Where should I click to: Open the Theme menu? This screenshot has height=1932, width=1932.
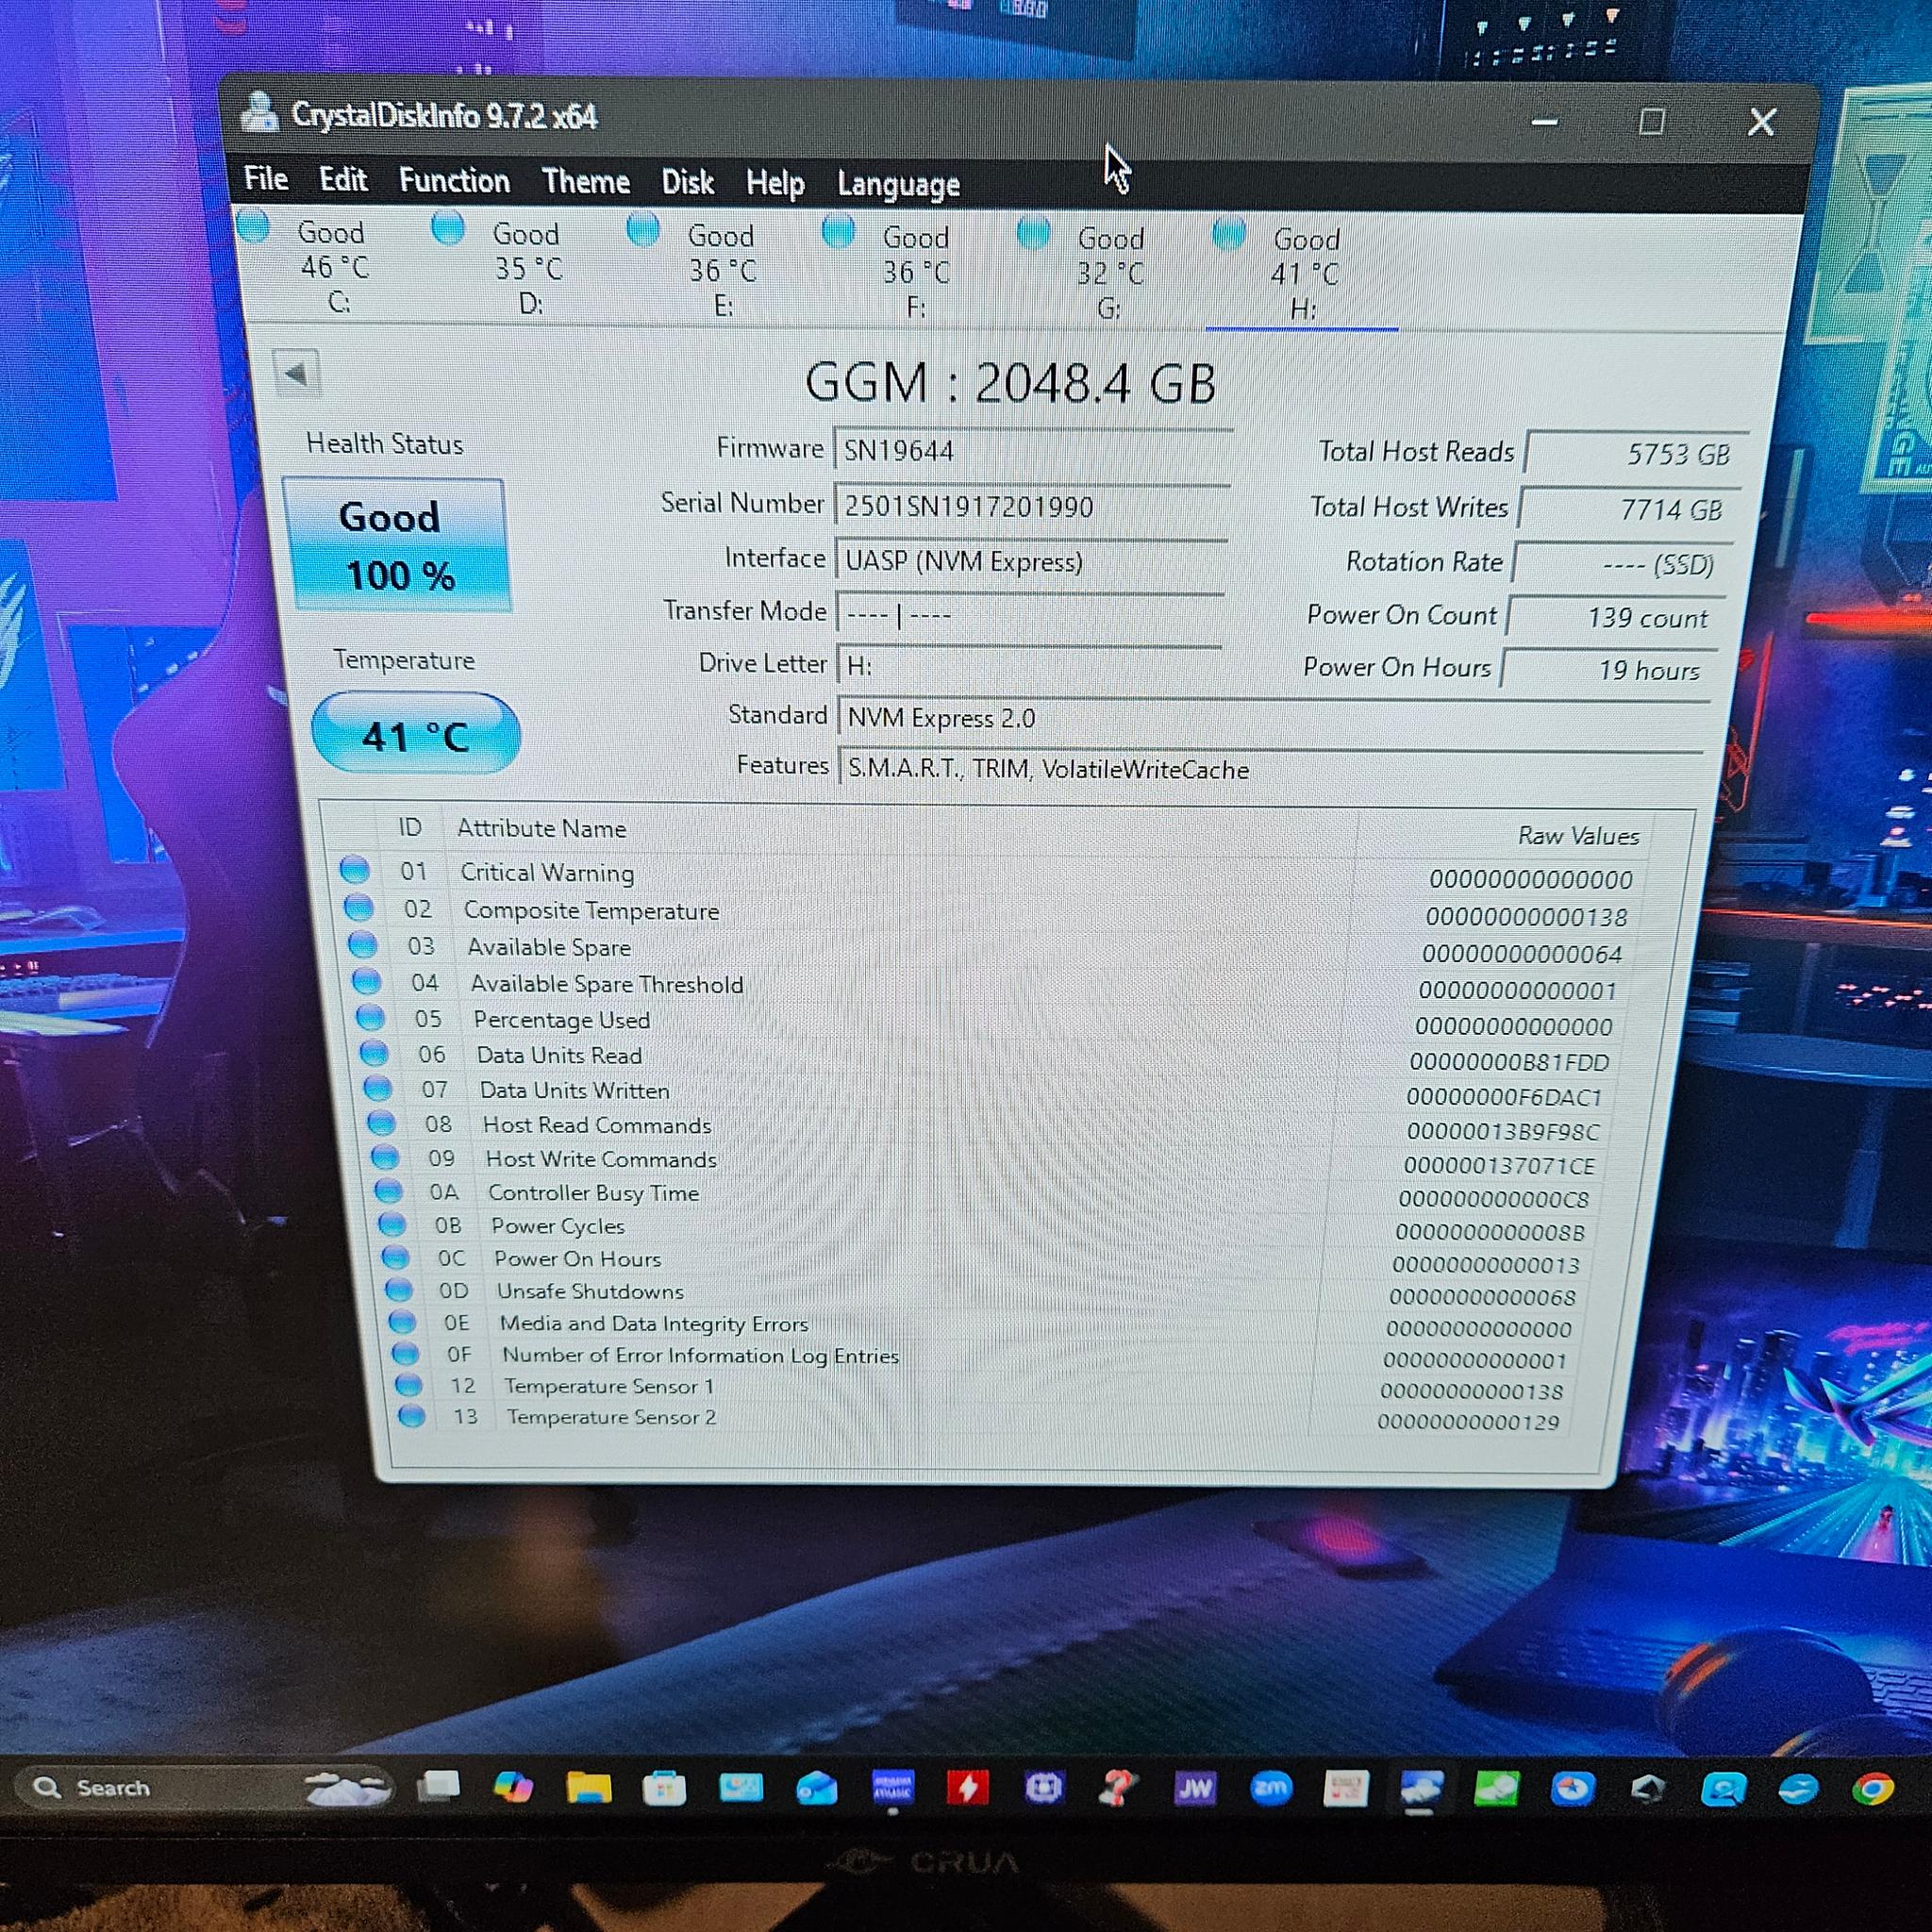coord(586,182)
